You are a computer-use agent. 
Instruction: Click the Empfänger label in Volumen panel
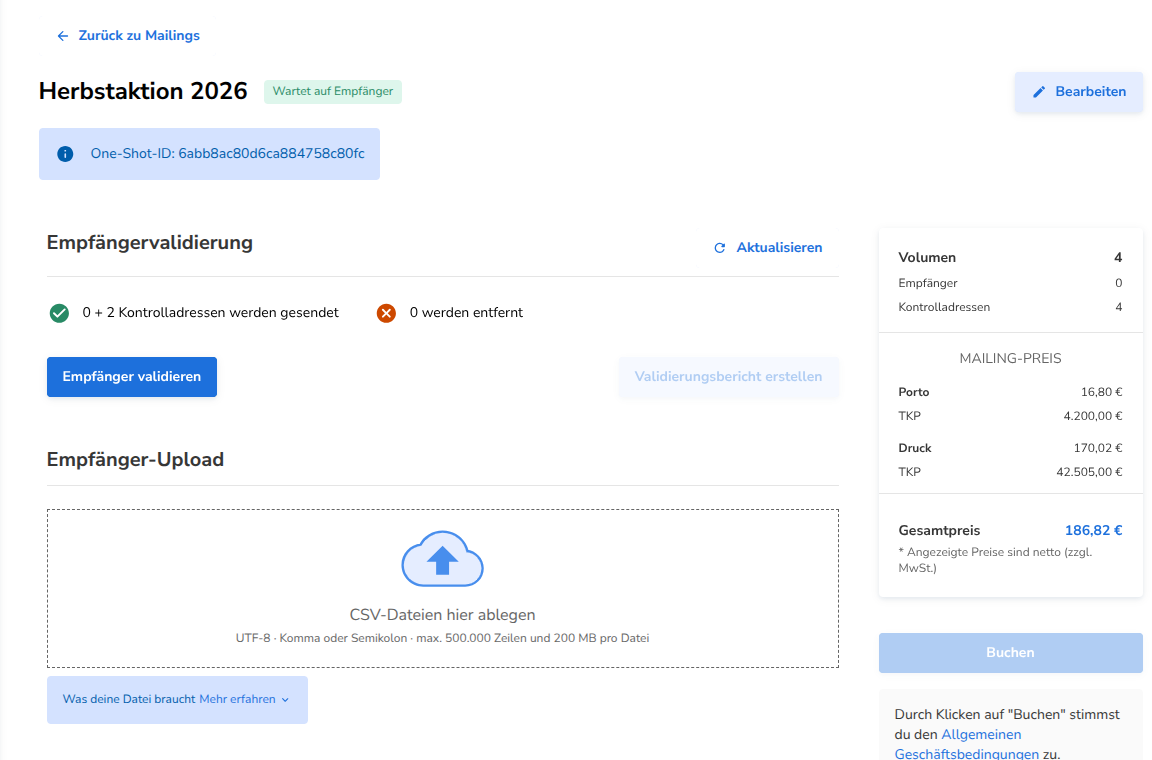click(928, 283)
